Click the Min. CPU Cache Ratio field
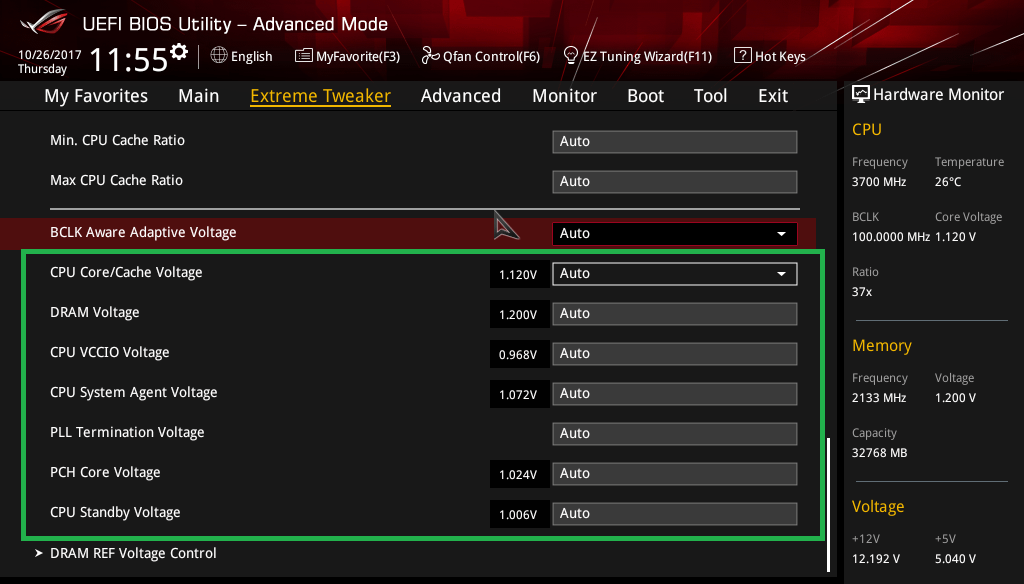Viewport: 1024px width, 584px height. point(675,142)
